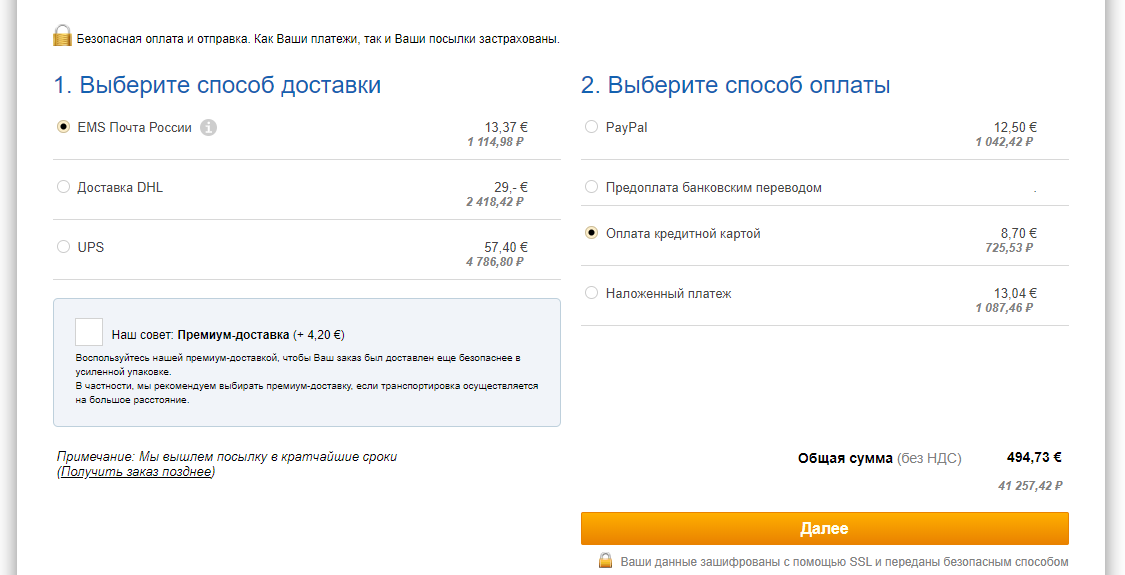Click the Оплата кредитной картой label
1125x575 pixels.
[x=683, y=233]
